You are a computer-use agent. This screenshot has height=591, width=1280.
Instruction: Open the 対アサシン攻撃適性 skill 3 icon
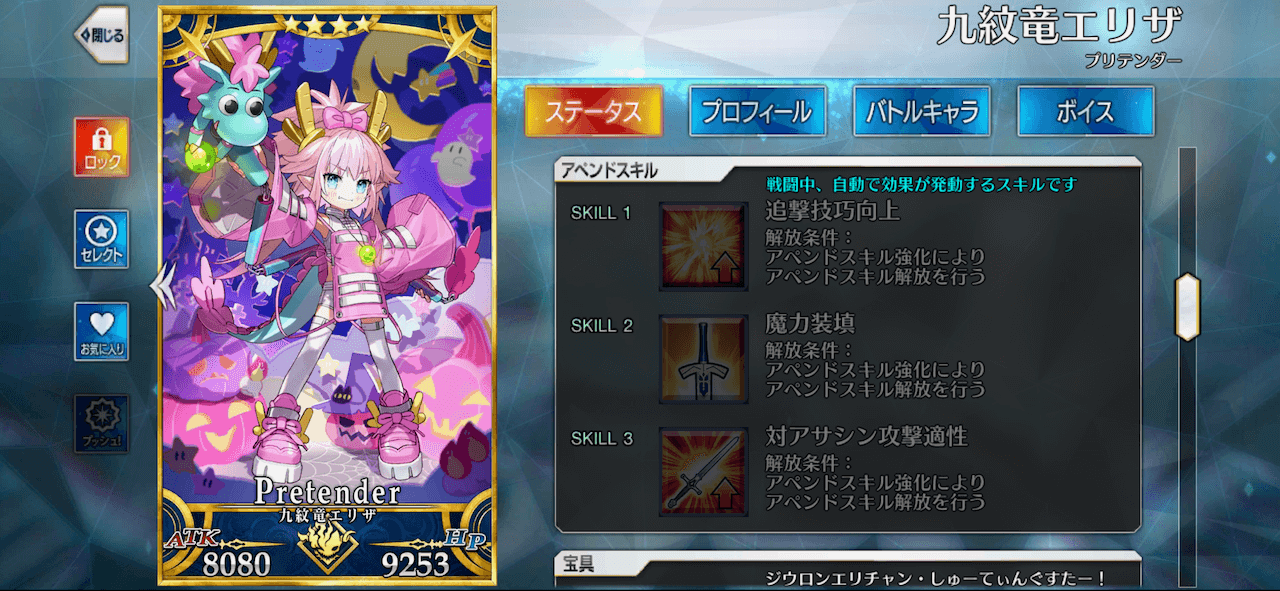click(703, 472)
